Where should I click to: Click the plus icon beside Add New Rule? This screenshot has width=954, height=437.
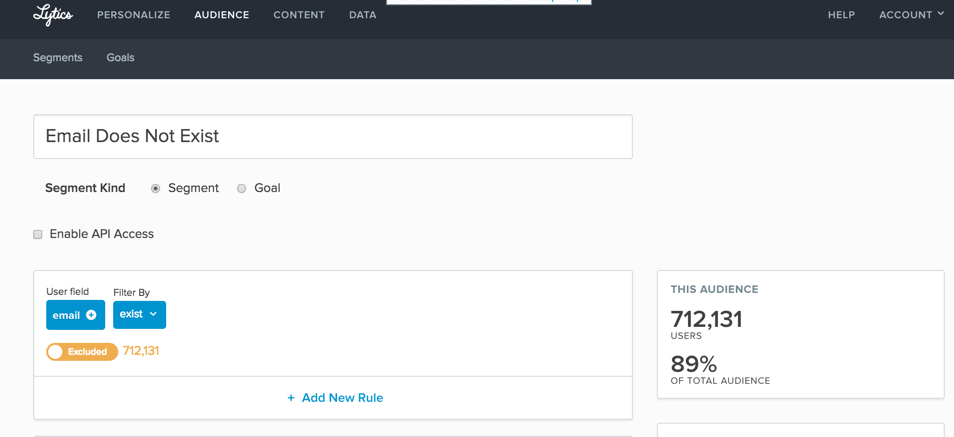click(291, 398)
